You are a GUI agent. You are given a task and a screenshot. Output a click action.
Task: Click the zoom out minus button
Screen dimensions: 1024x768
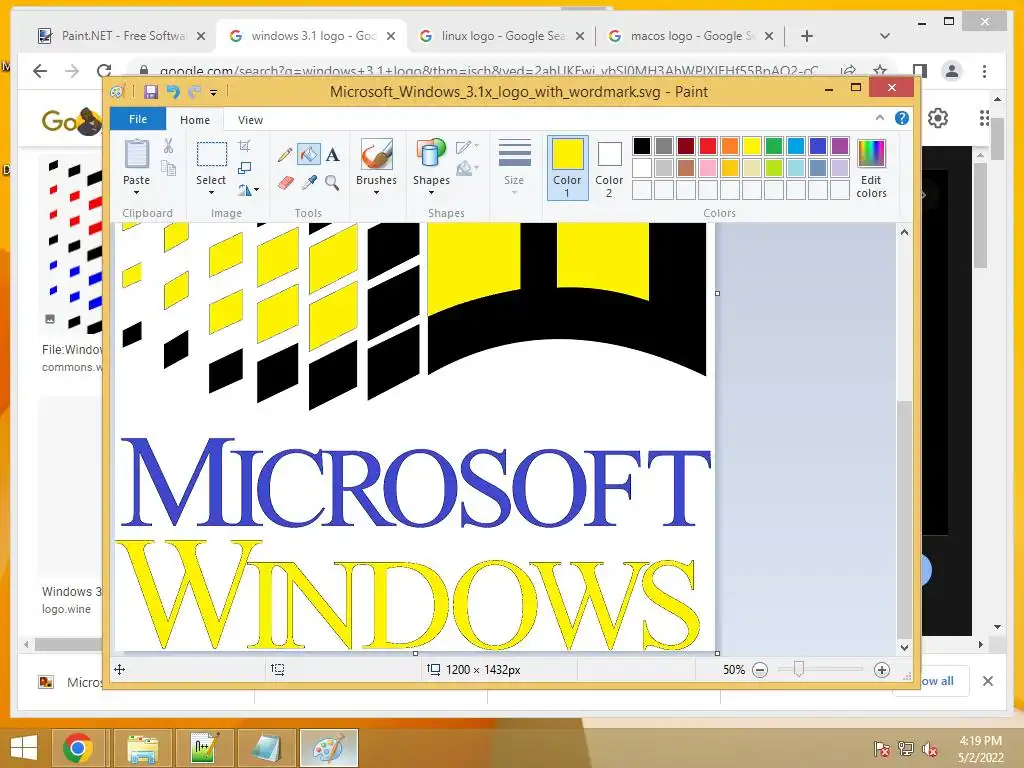(760, 670)
